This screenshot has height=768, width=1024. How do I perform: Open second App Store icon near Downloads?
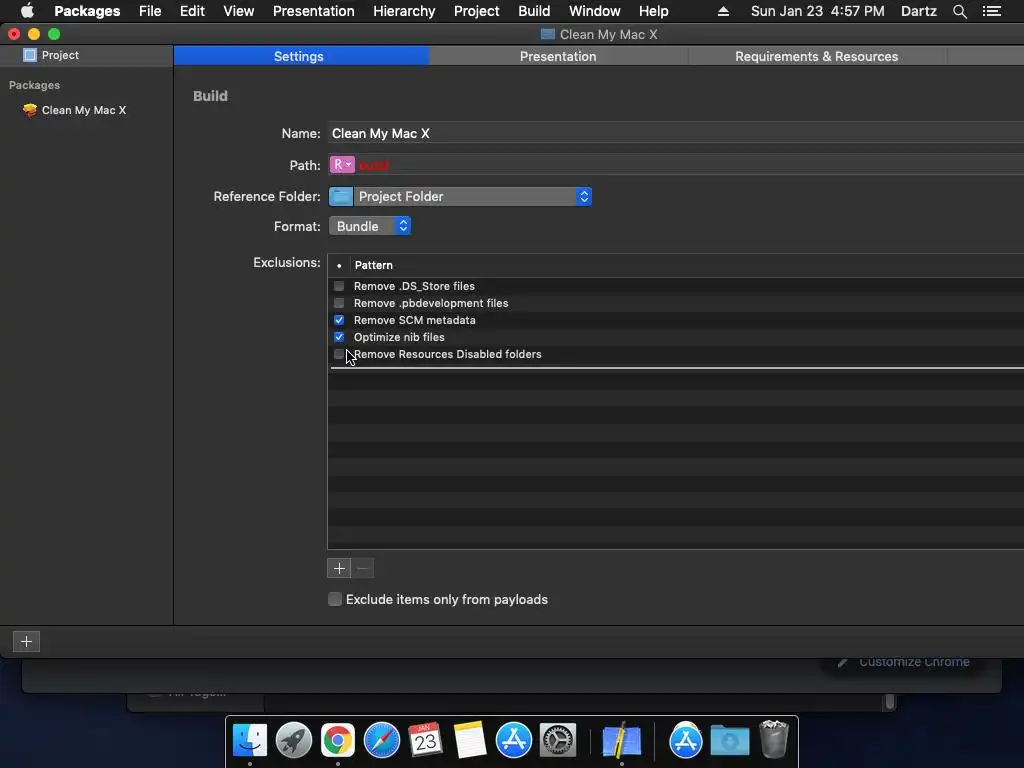pyautogui.click(x=685, y=741)
